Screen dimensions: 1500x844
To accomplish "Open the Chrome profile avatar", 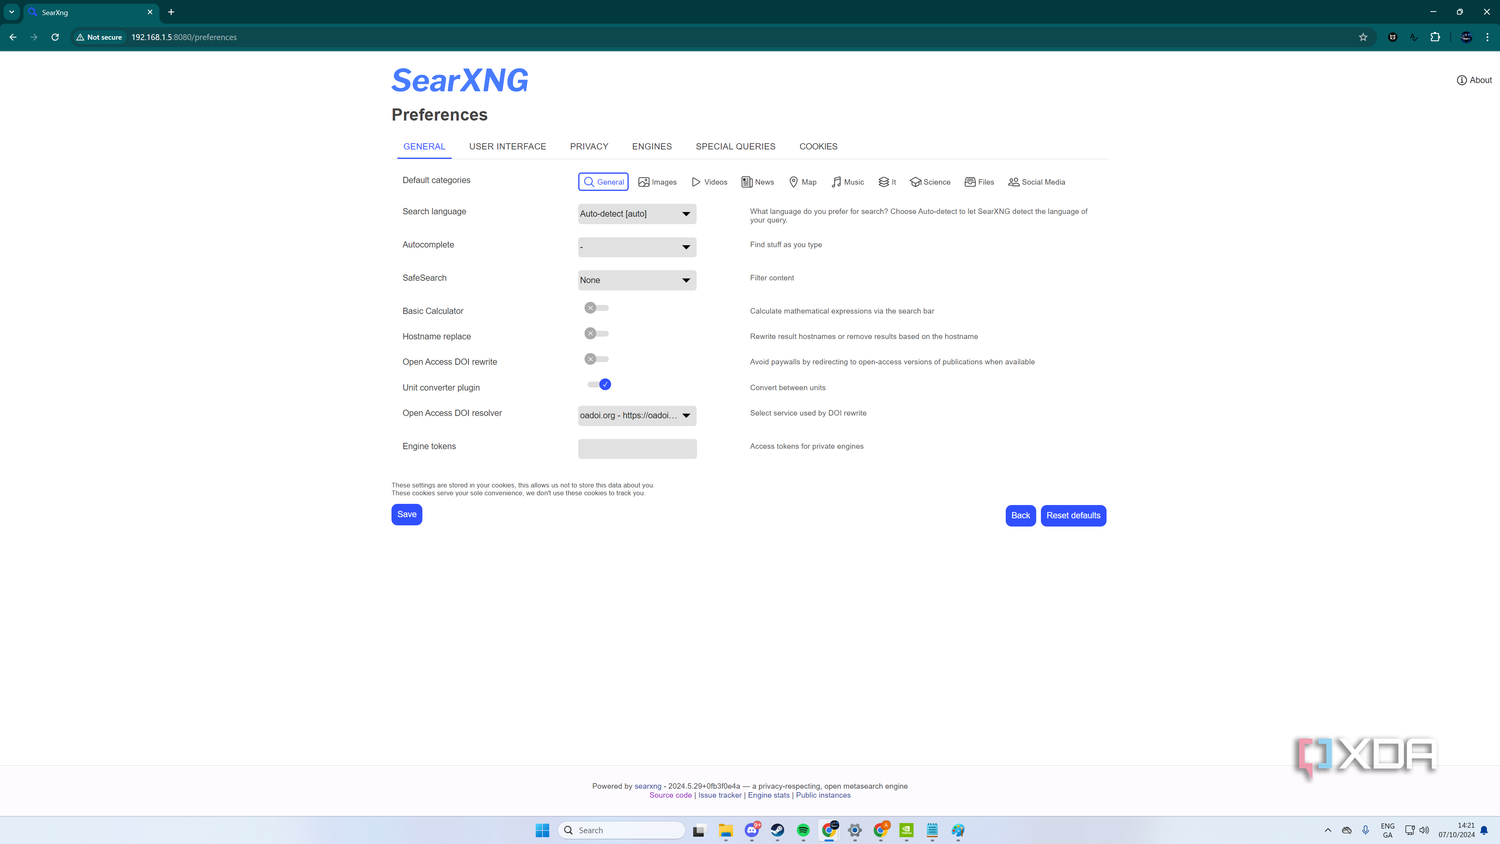I will click(x=1466, y=37).
